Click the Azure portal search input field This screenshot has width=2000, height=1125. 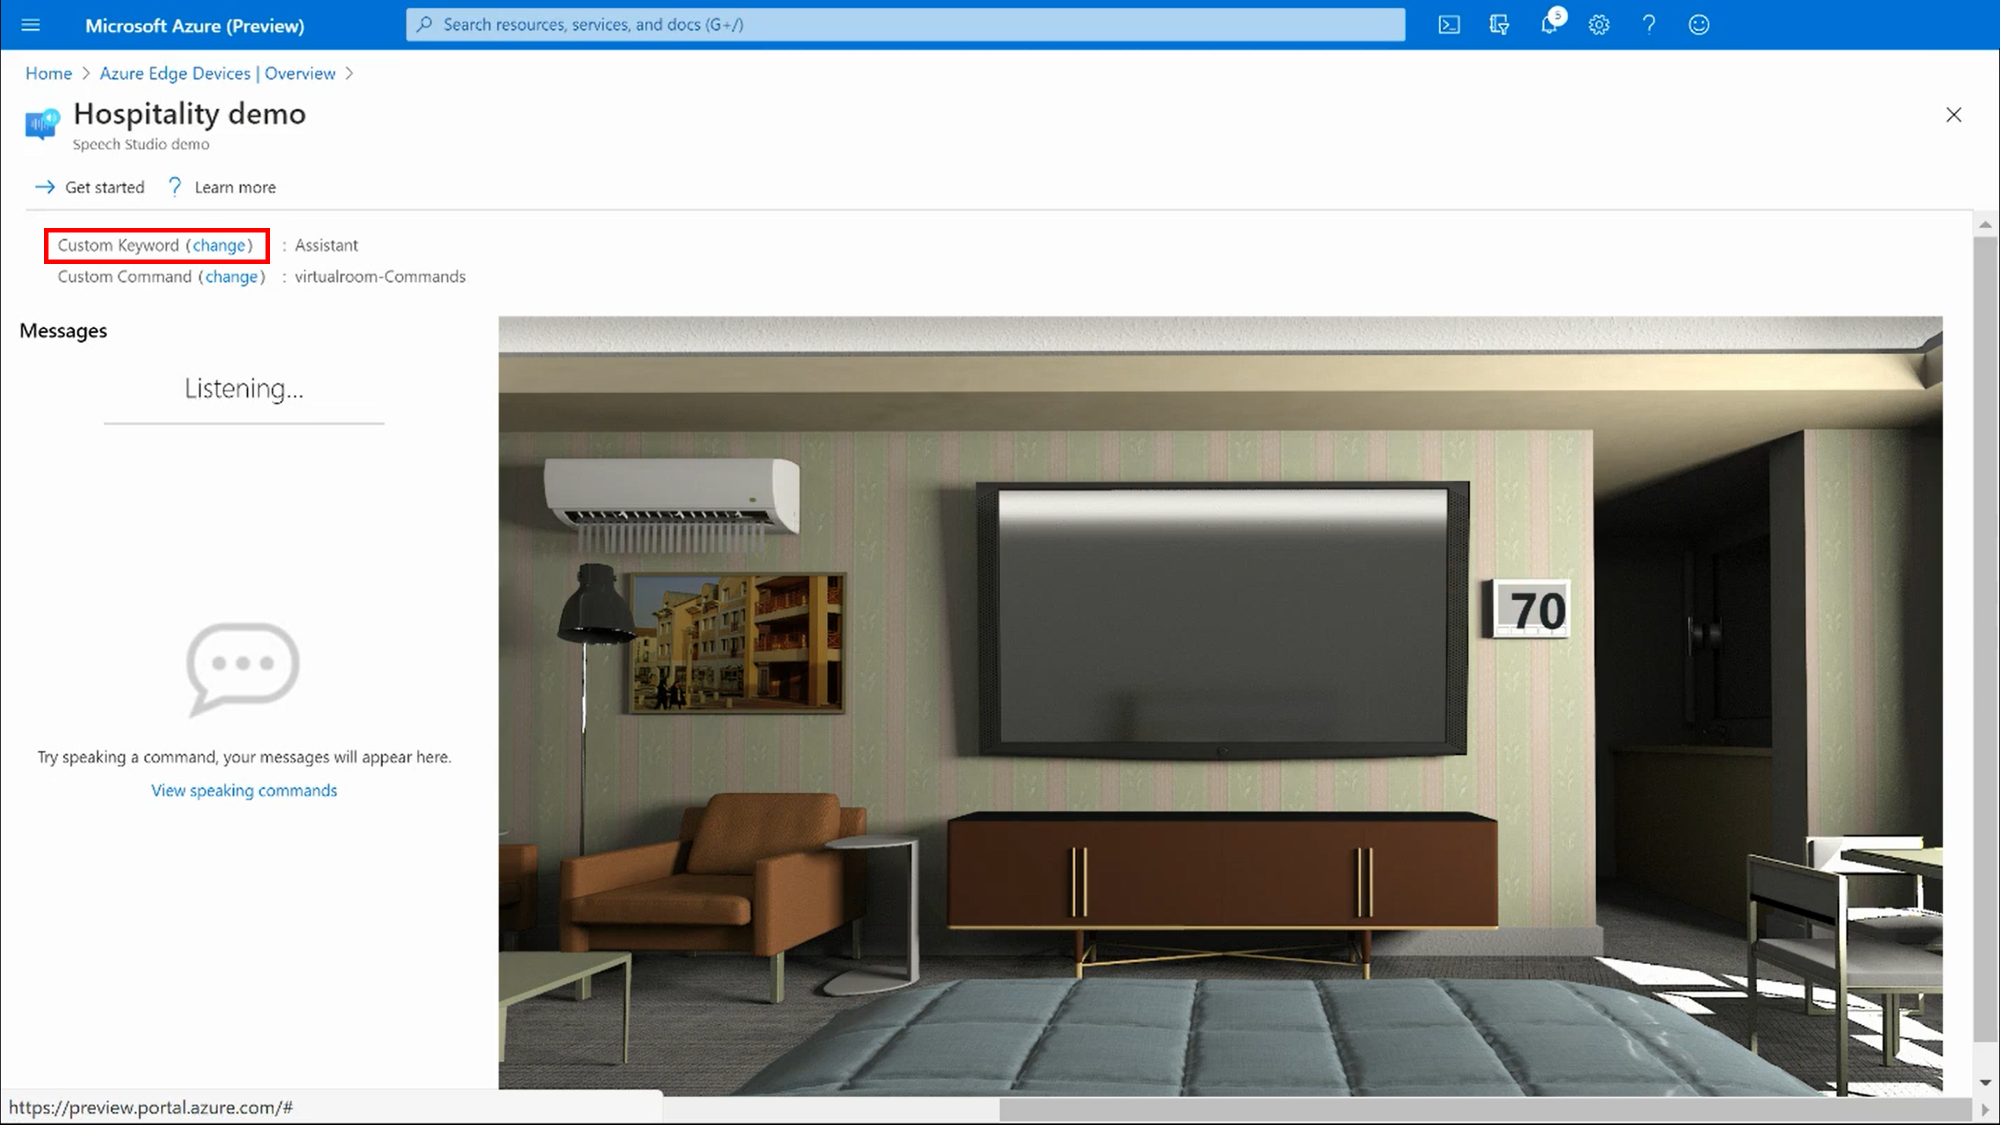point(905,23)
